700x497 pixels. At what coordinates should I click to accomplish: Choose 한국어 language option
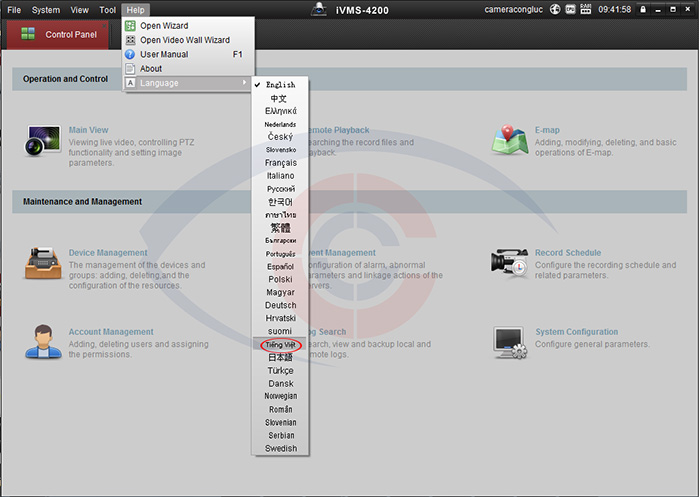coord(280,202)
